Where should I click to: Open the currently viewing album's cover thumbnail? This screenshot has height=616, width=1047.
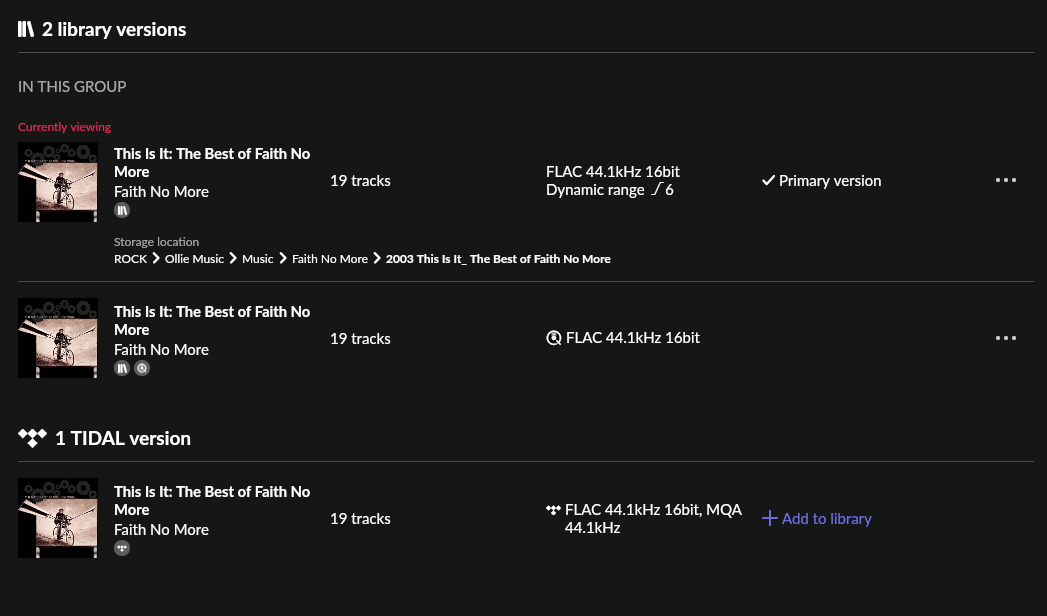[x=58, y=182]
